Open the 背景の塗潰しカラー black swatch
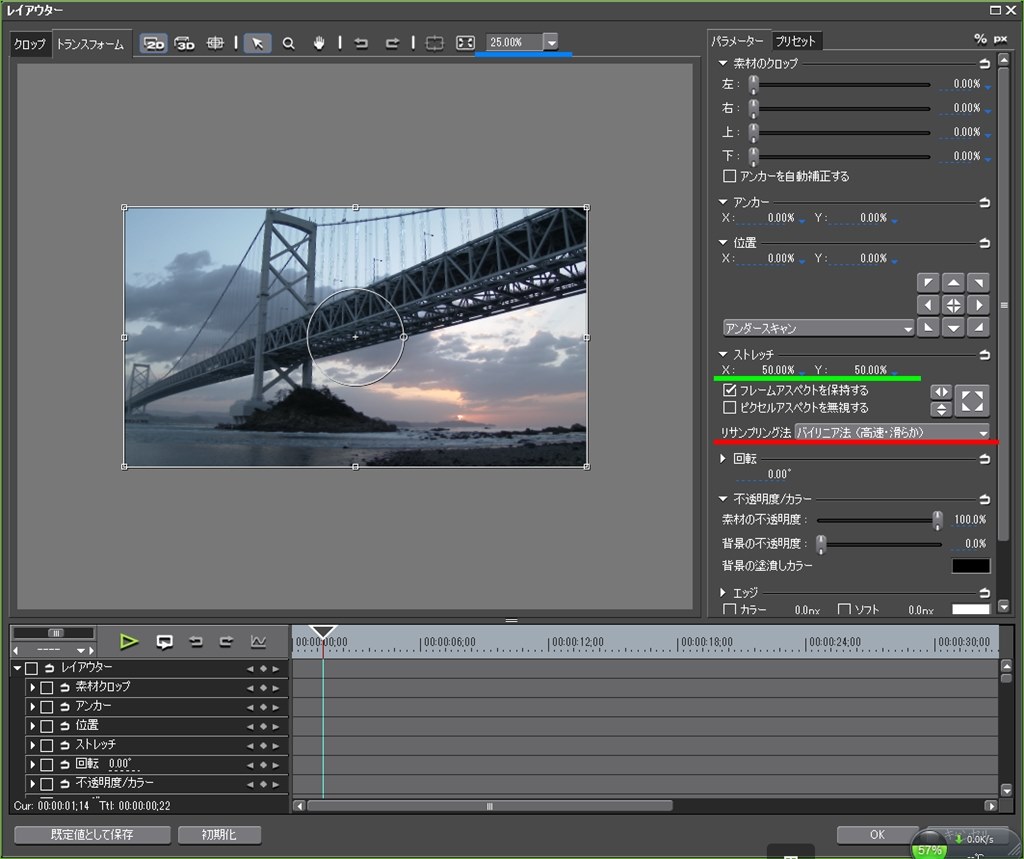 click(970, 566)
